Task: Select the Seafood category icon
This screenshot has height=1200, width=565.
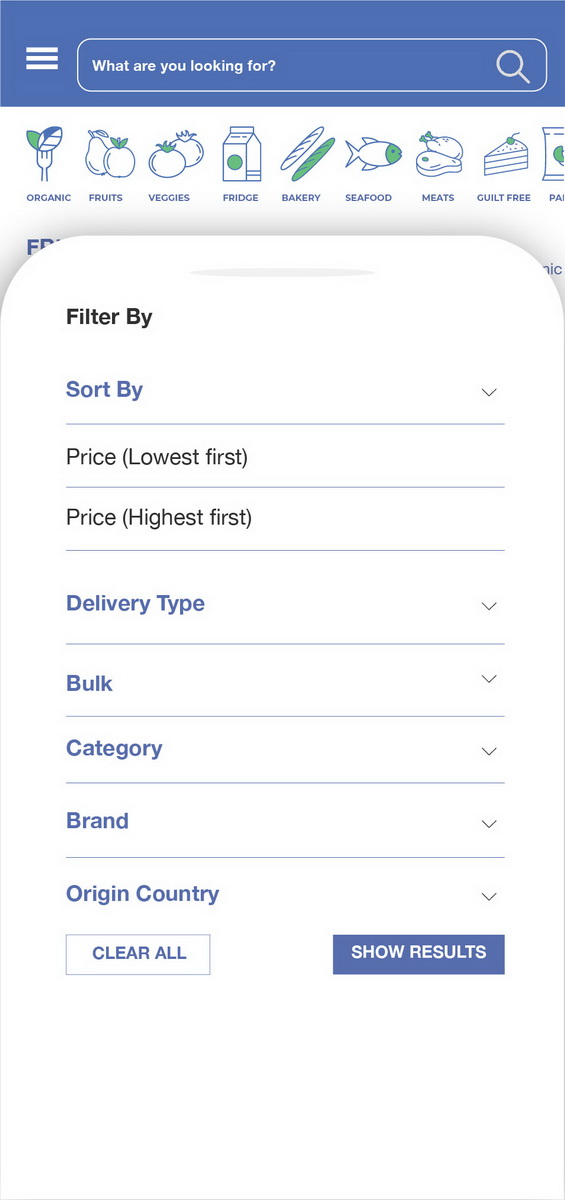Action: (x=369, y=164)
